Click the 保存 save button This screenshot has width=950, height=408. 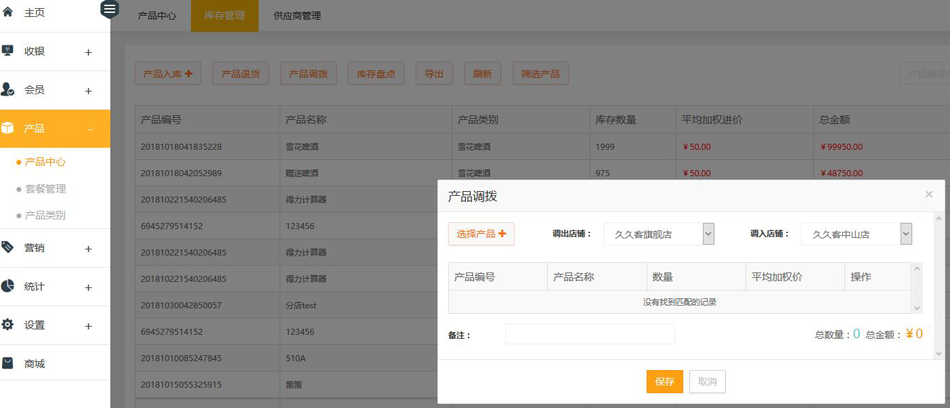pyautogui.click(x=664, y=381)
